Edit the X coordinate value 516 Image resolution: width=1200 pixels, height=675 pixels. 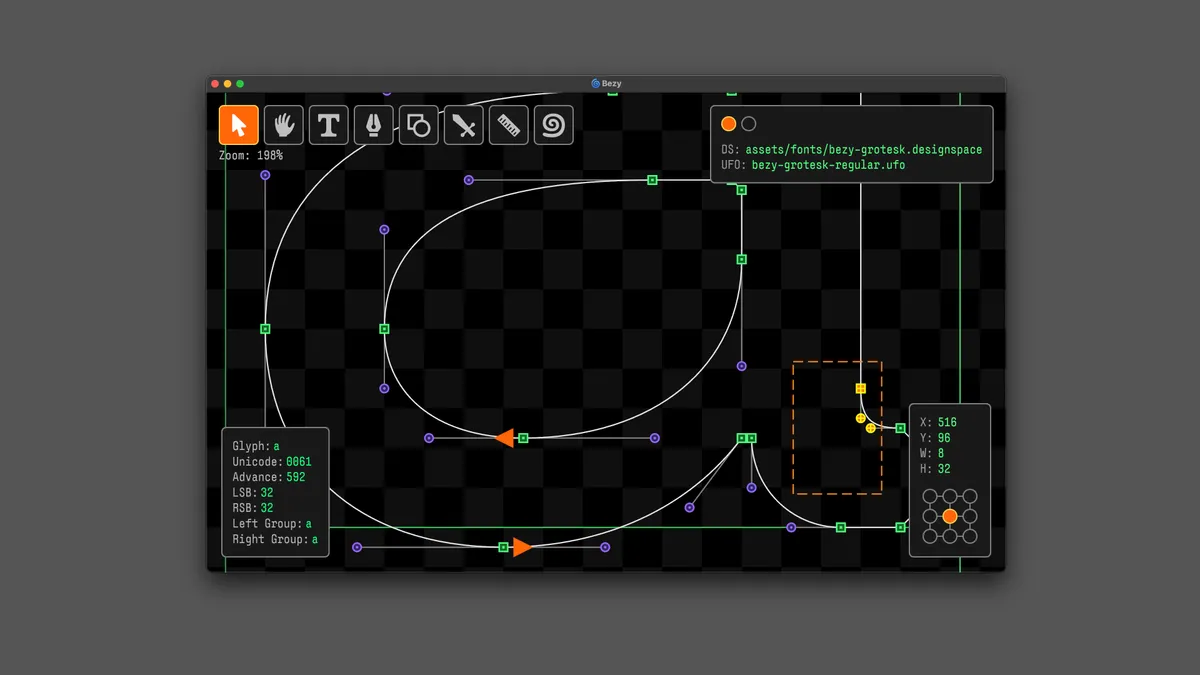(x=947, y=422)
